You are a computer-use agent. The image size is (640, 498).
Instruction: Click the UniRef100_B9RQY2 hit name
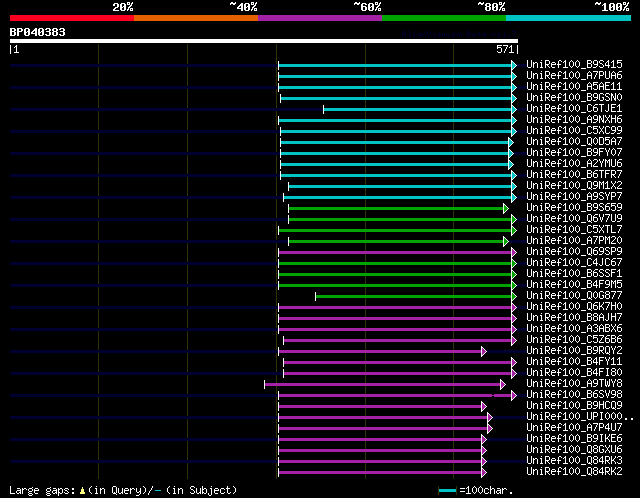click(574, 351)
